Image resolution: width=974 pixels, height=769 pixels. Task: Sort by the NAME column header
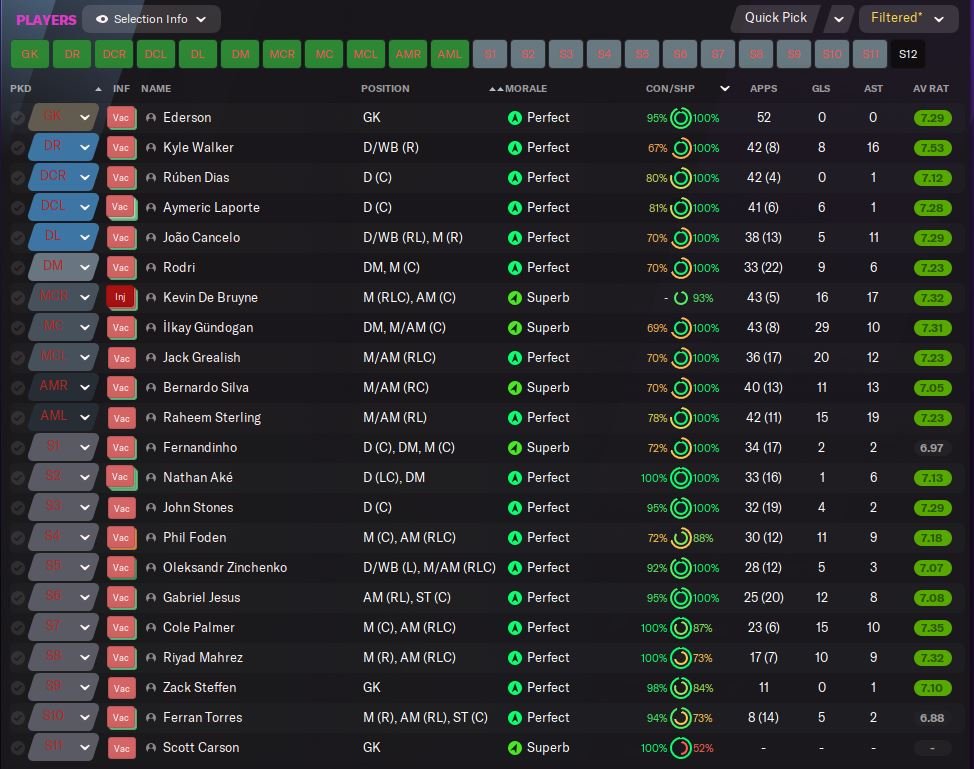pos(156,89)
